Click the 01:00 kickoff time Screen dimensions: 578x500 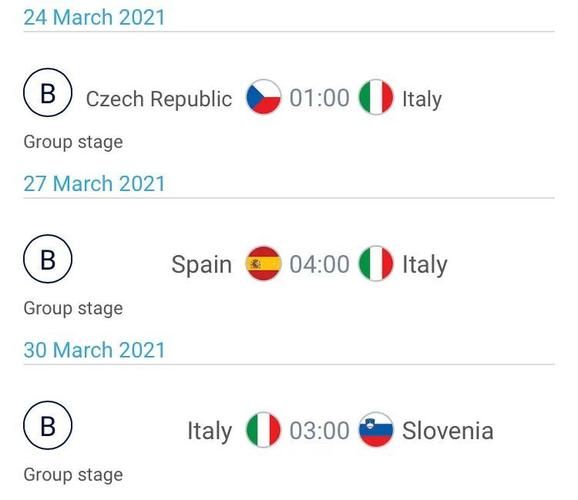click(319, 98)
